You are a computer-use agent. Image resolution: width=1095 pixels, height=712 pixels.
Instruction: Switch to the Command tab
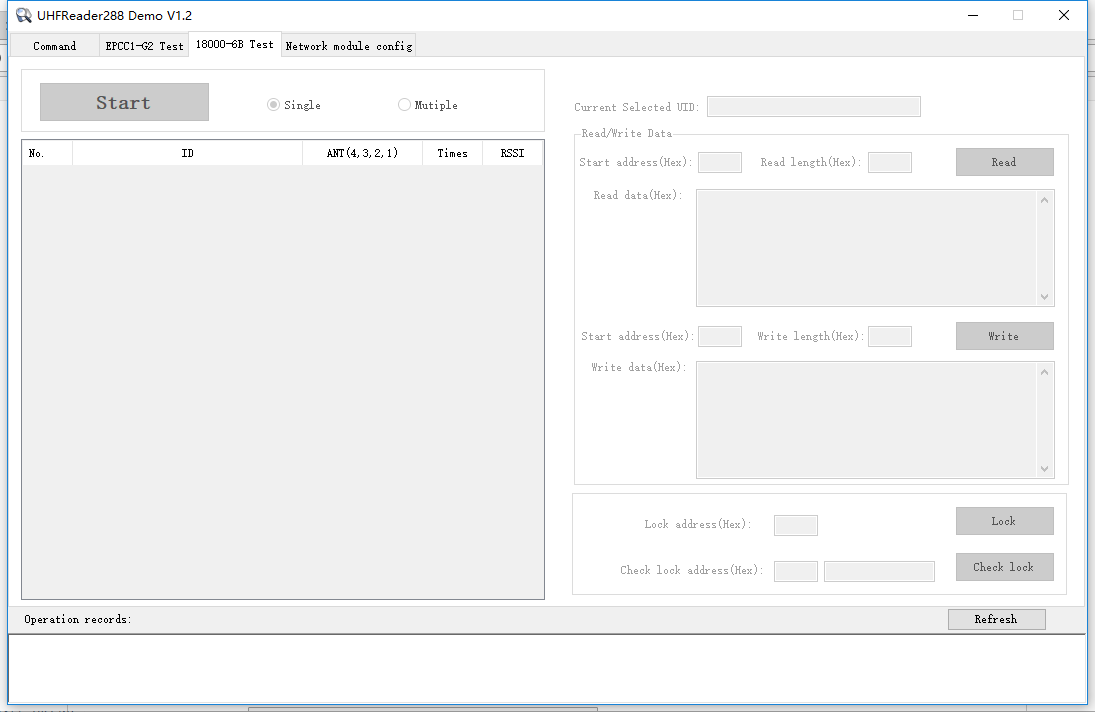coord(54,46)
